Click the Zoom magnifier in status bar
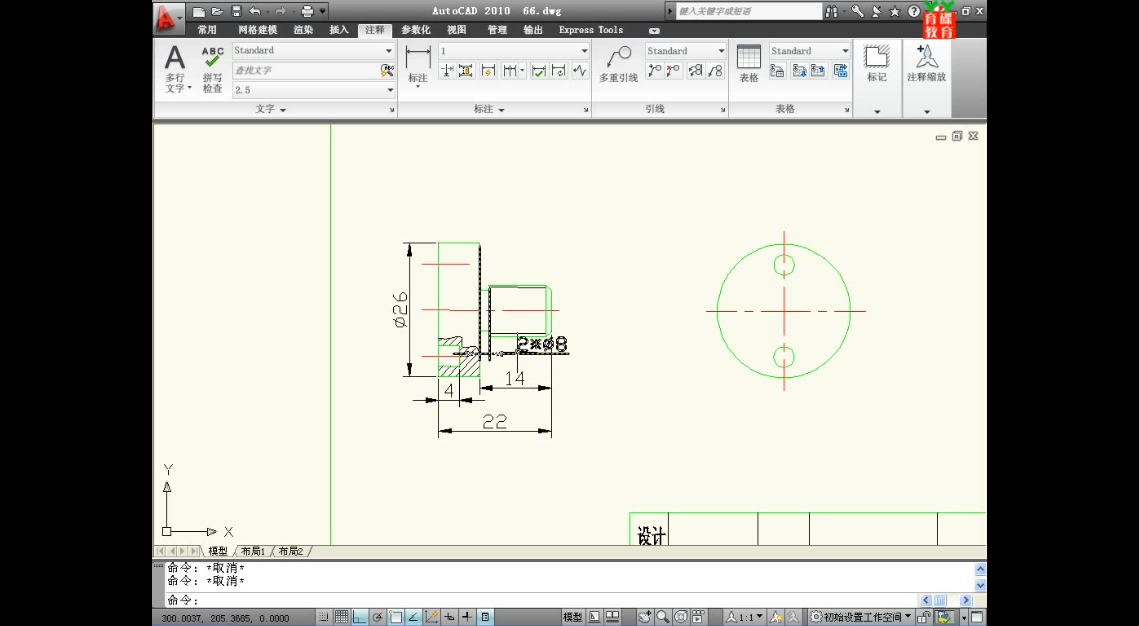 click(662, 617)
